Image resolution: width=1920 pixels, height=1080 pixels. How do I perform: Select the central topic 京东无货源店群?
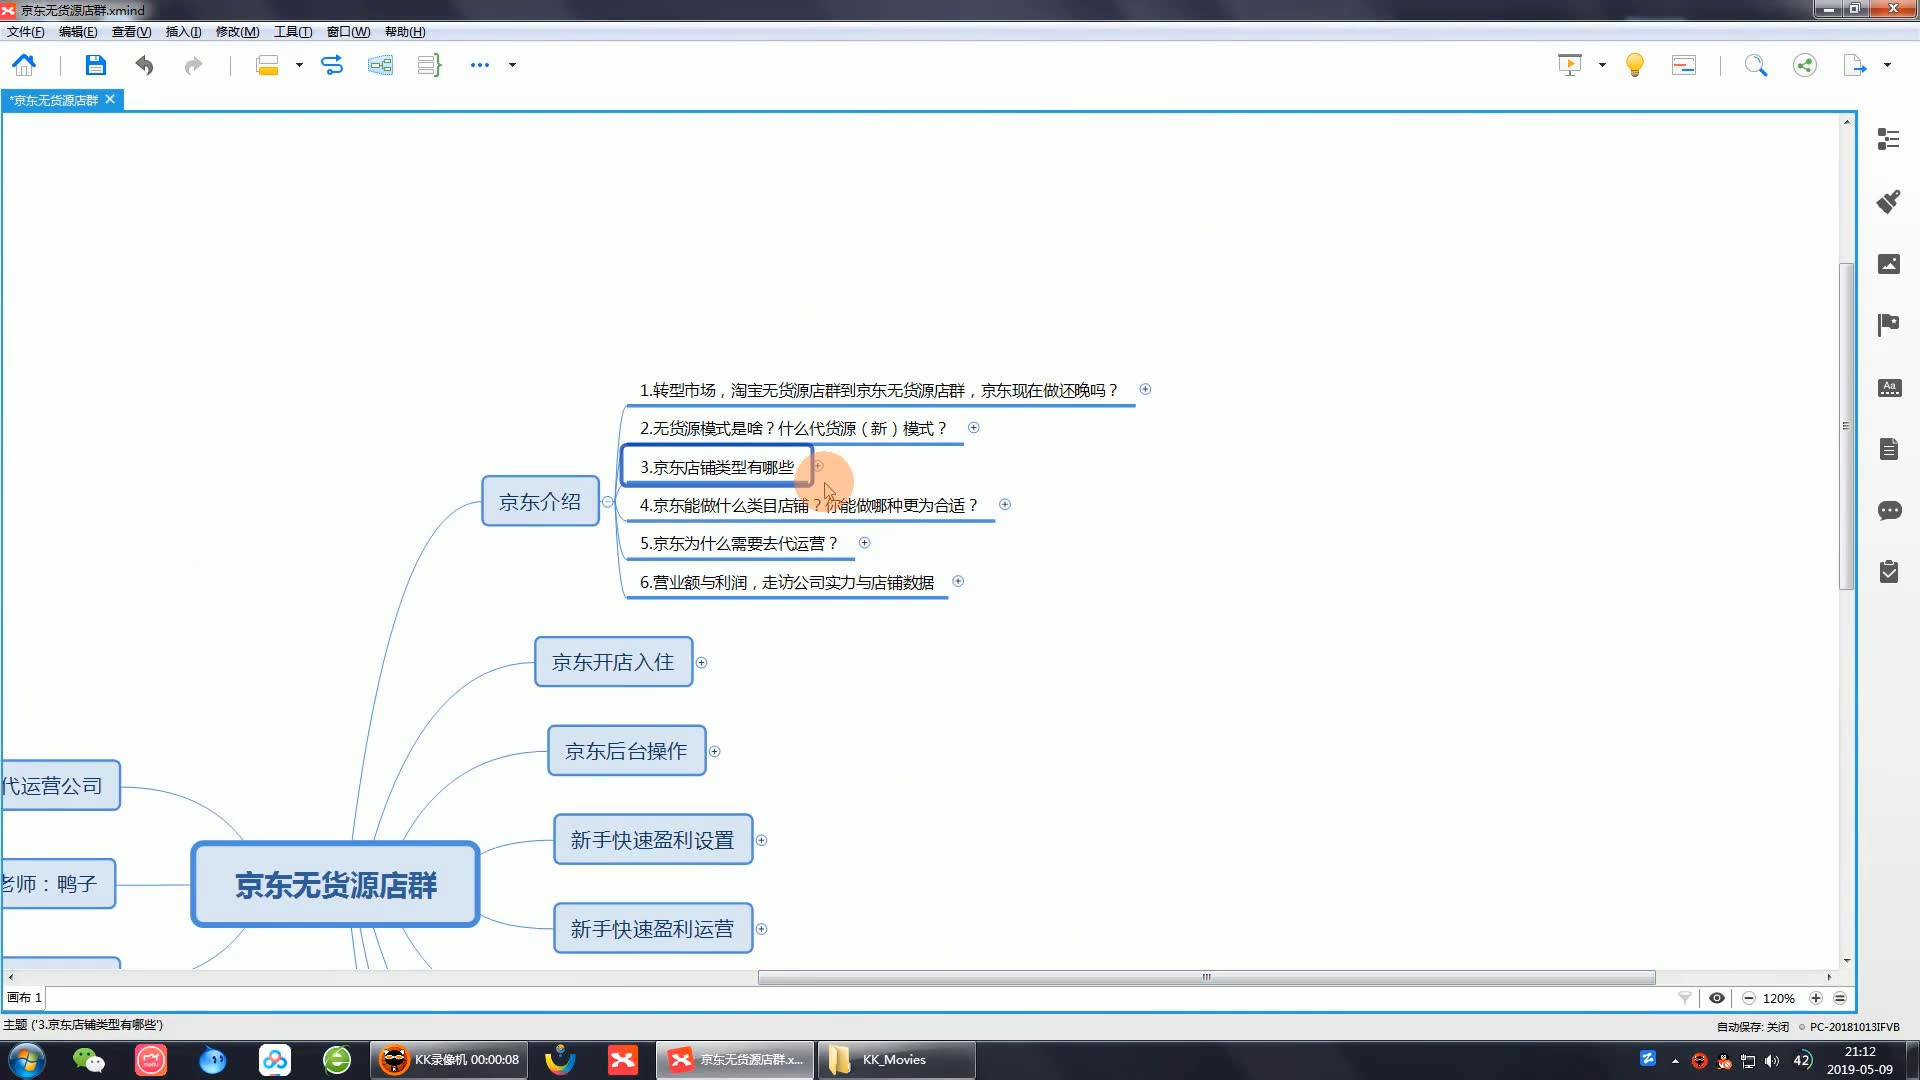(x=335, y=885)
